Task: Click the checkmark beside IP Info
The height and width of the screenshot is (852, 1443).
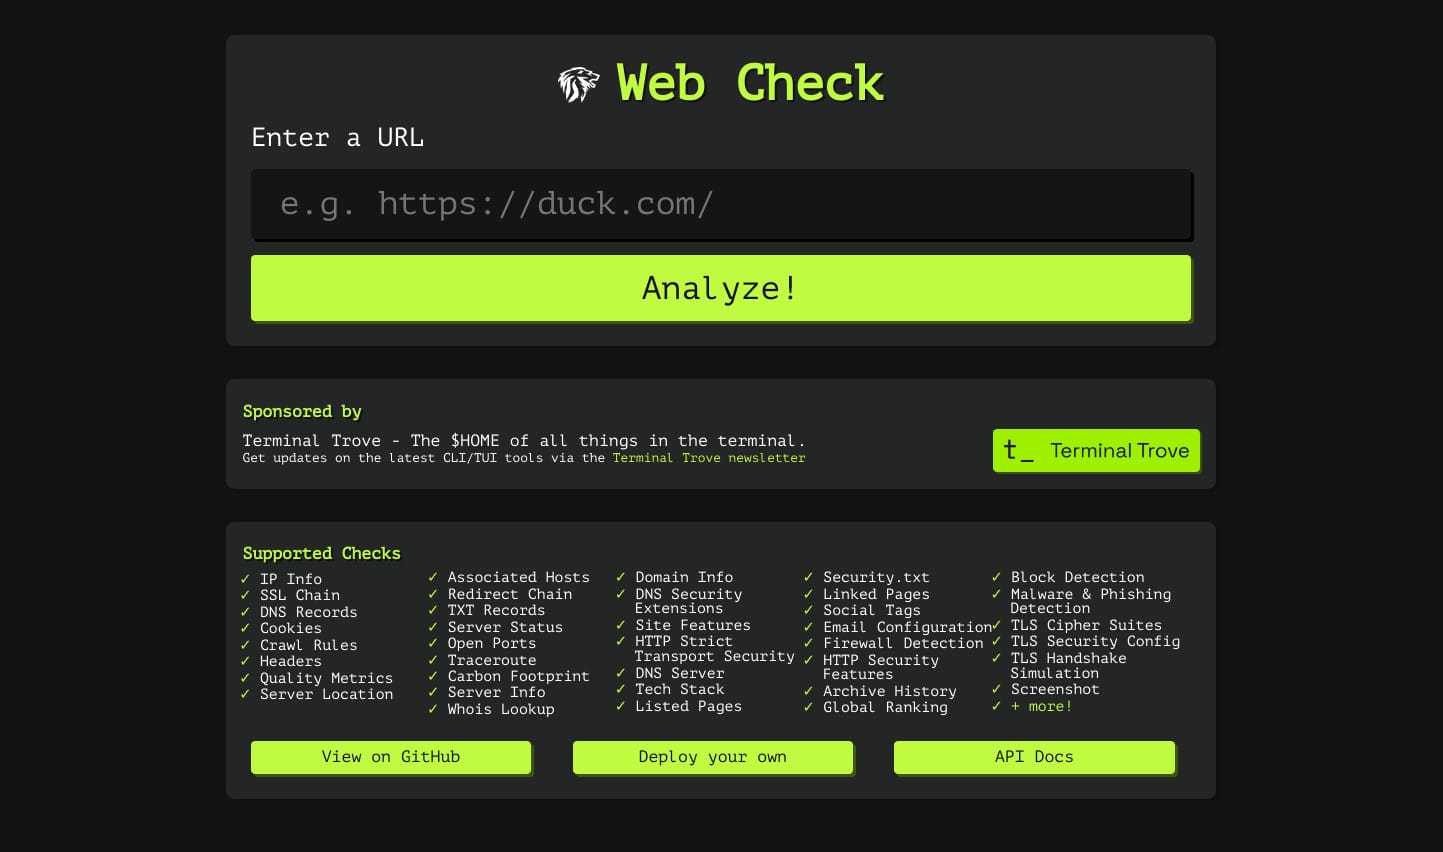Action: point(245,579)
